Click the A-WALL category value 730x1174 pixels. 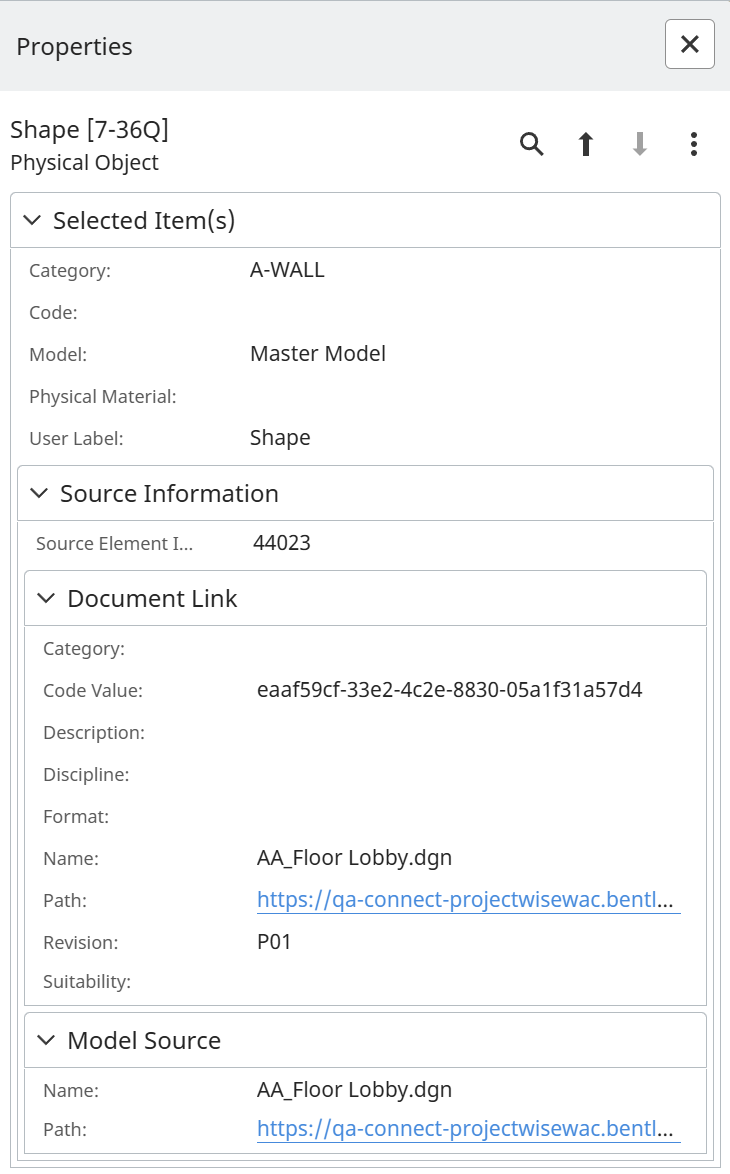click(287, 270)
